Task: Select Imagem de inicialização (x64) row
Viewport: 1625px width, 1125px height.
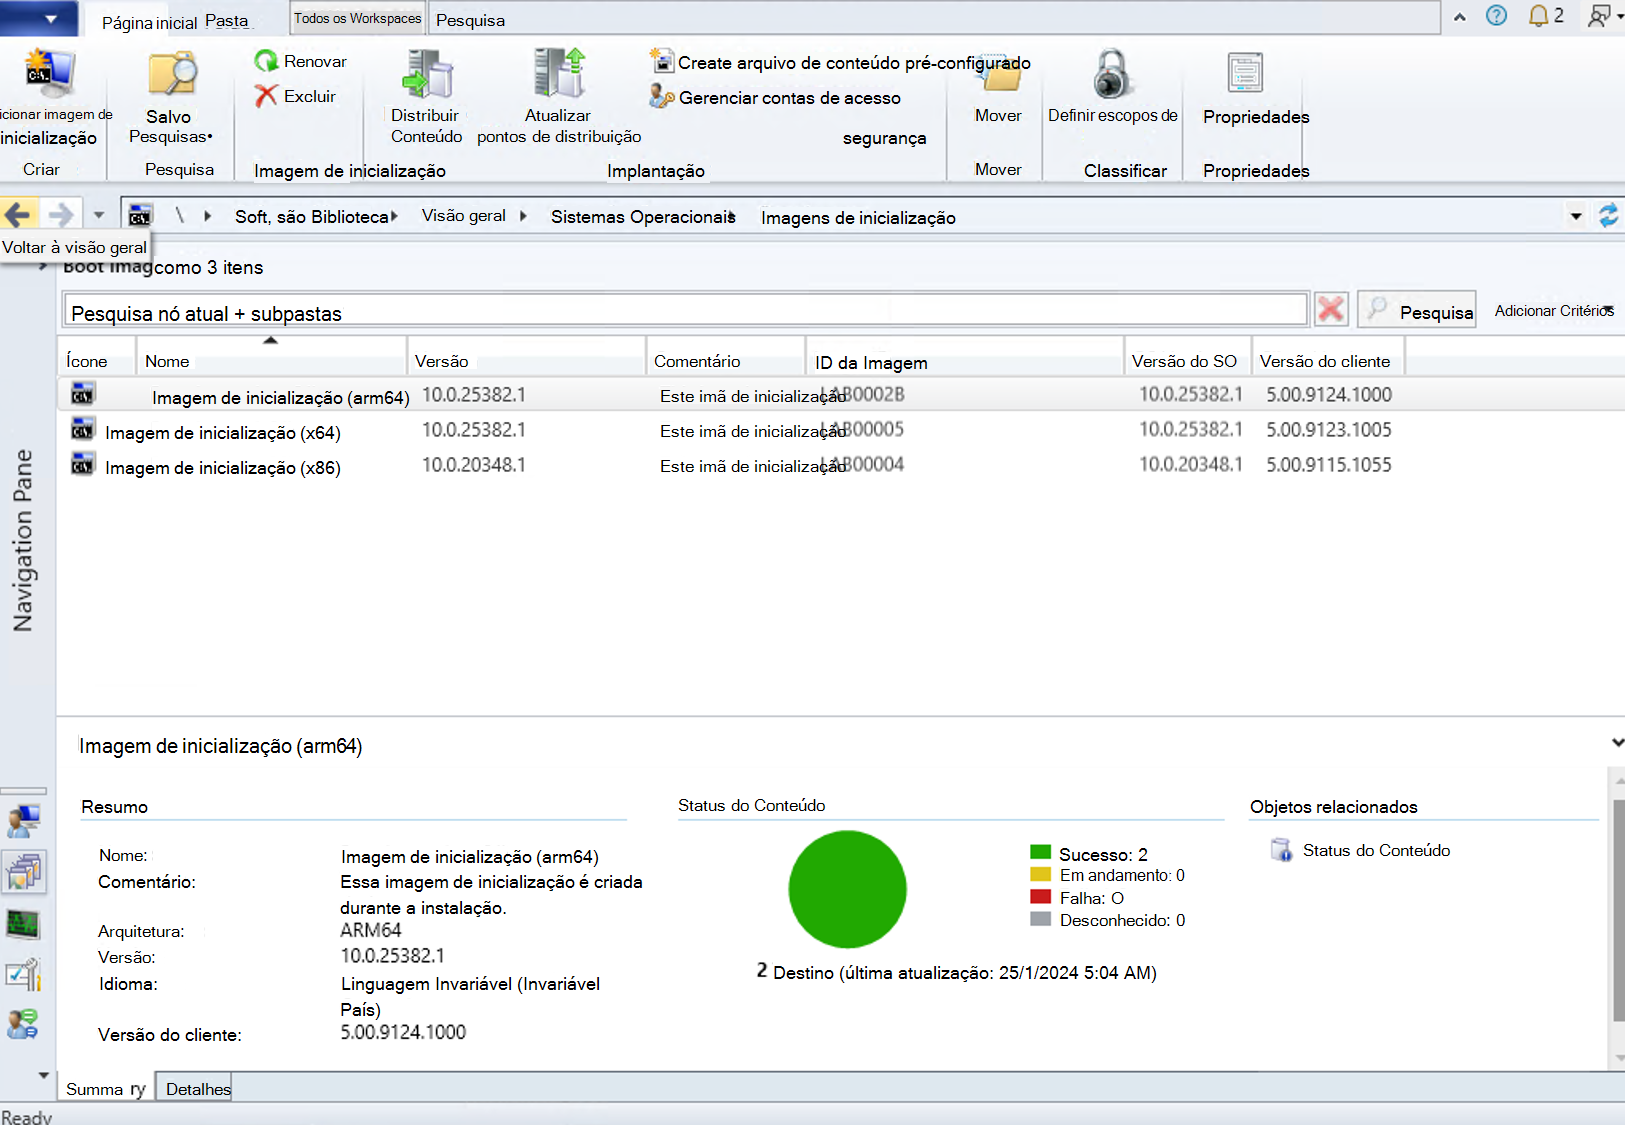Action: pos(840,431)
